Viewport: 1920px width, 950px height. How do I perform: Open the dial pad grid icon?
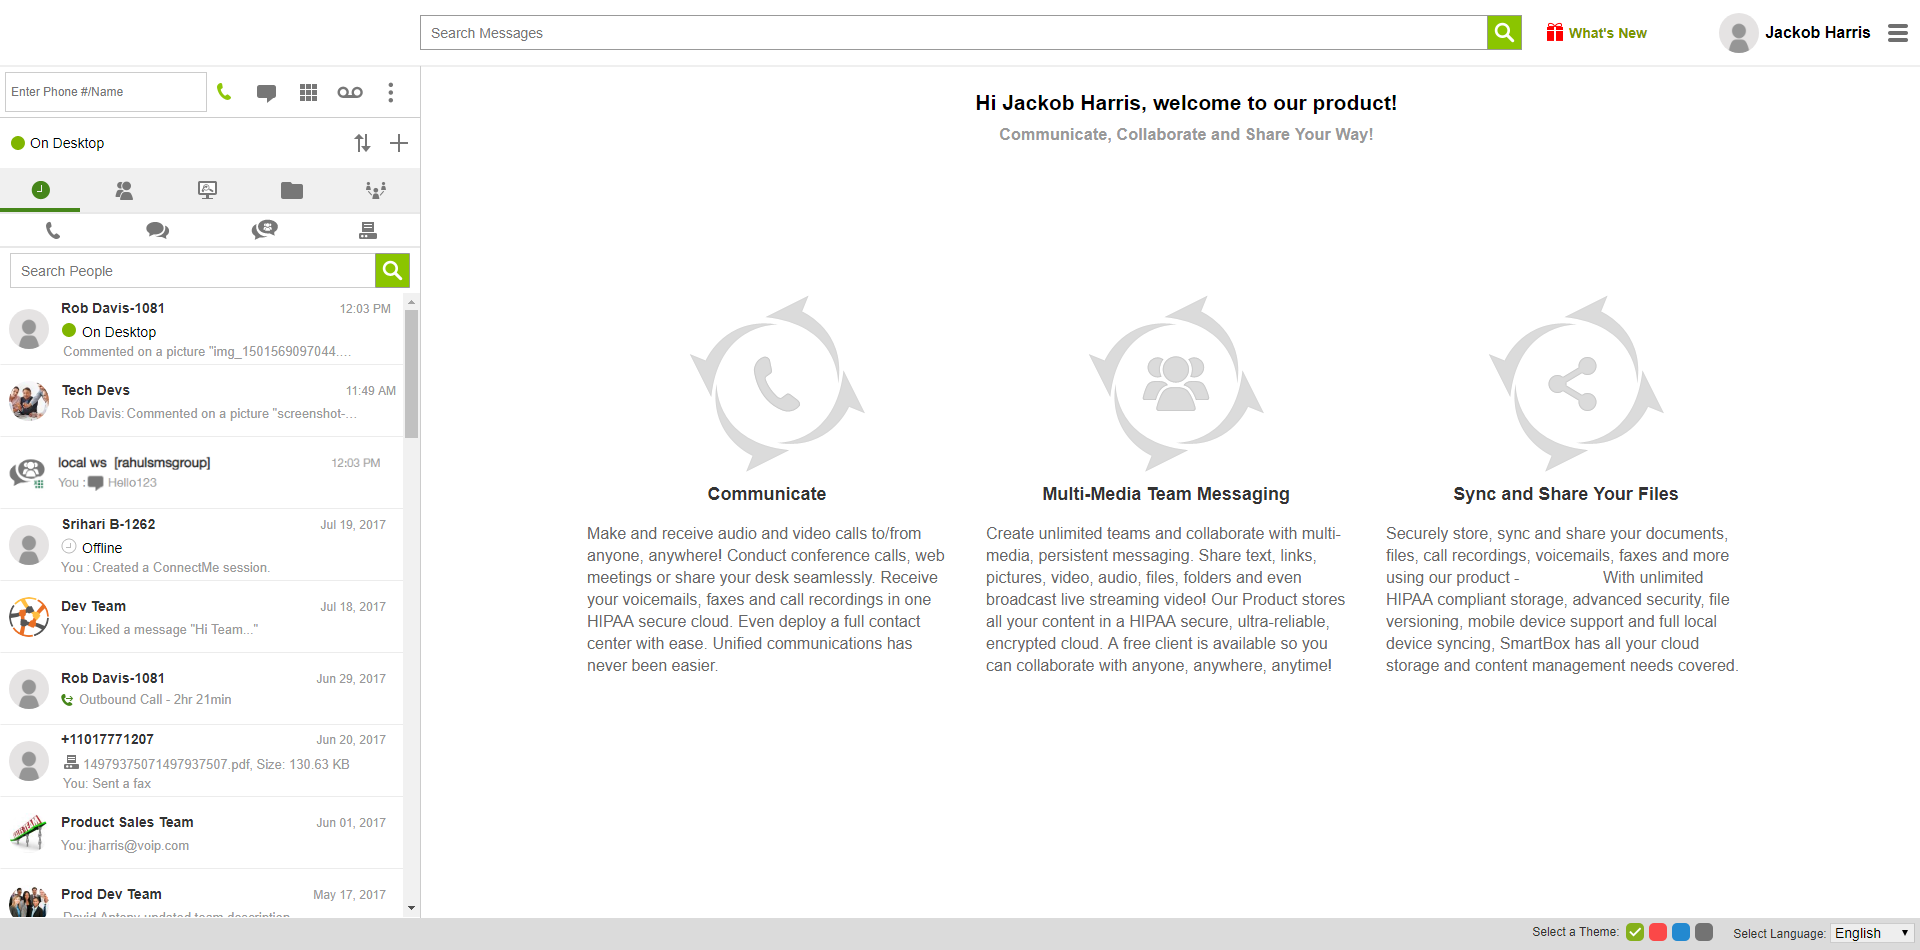pyautogui.click(x=308, y=92)
